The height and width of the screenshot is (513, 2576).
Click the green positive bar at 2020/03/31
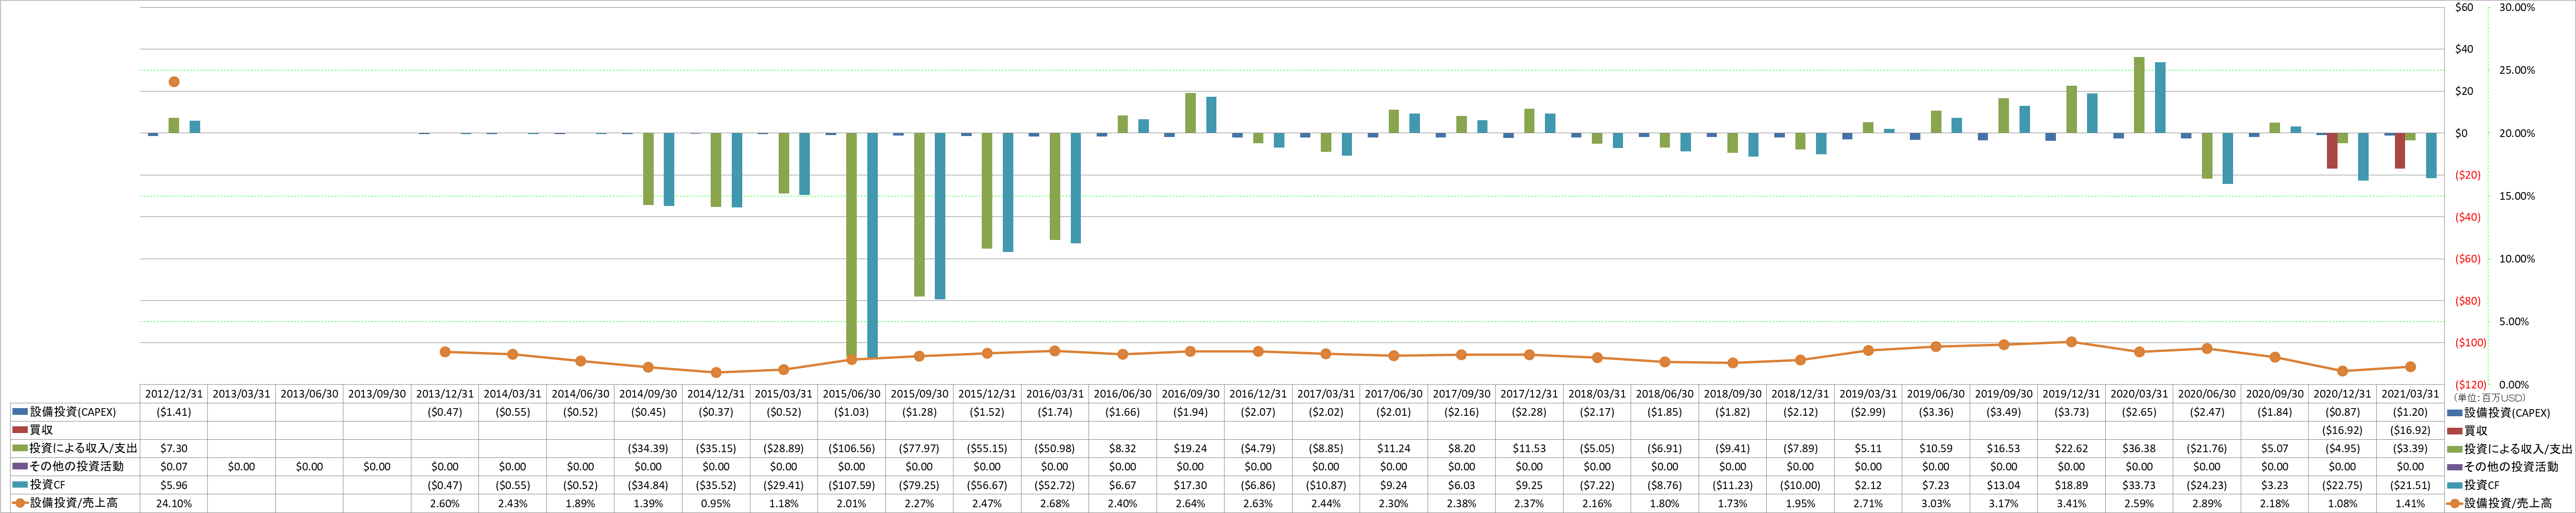point(2139,95)
